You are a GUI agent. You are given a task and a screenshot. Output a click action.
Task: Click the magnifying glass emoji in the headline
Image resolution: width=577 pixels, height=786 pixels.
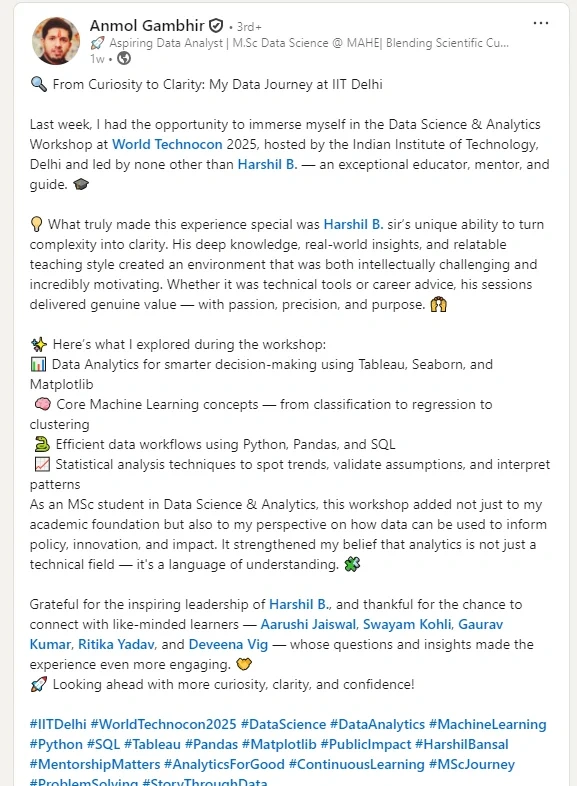coord(39,84)
